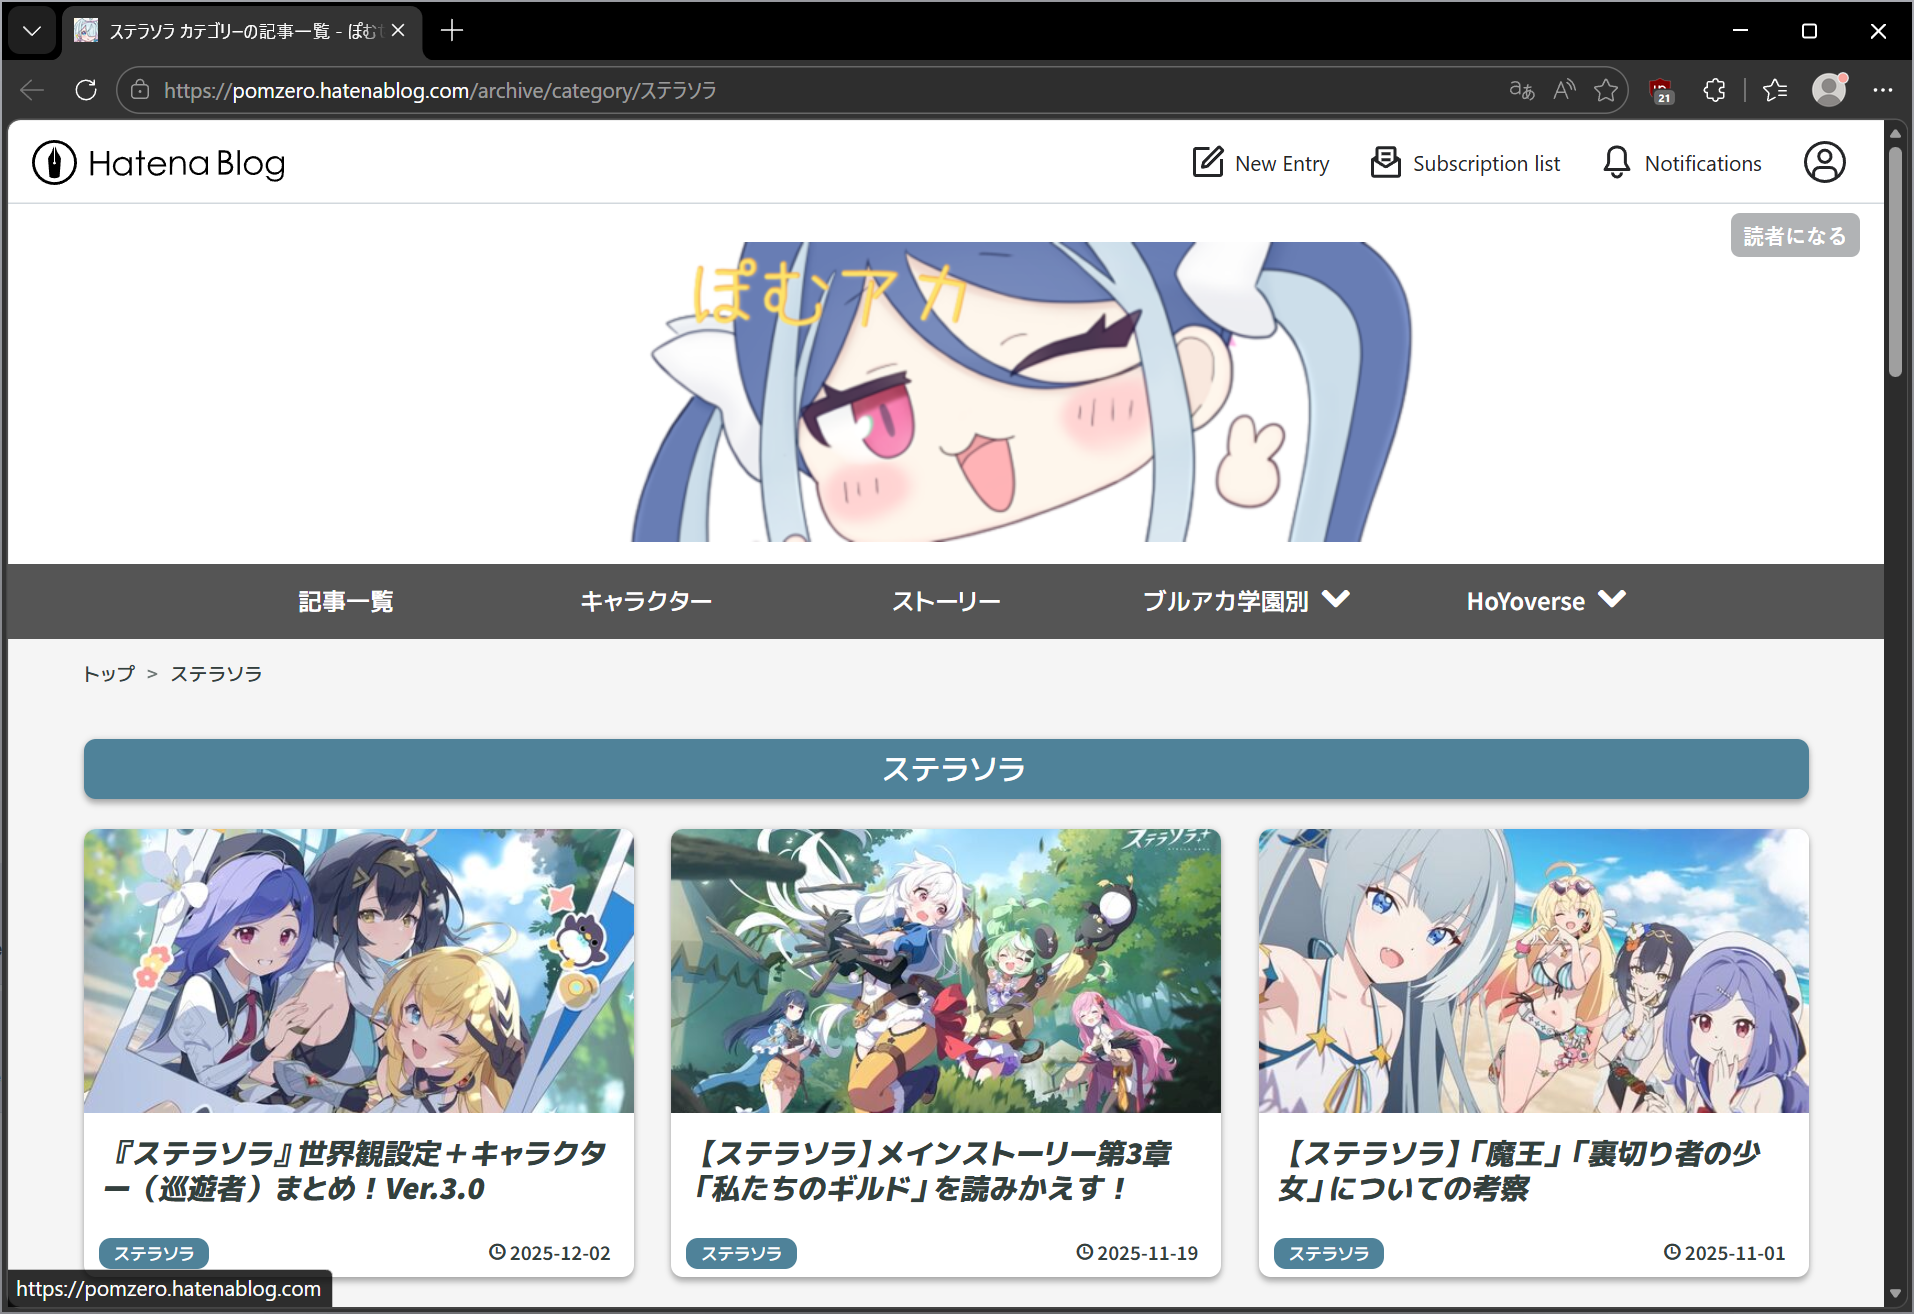This screenshot has width=1914, height=1314.
Task: Click the New Entry pencil icon
Action: coord(1208,162)
